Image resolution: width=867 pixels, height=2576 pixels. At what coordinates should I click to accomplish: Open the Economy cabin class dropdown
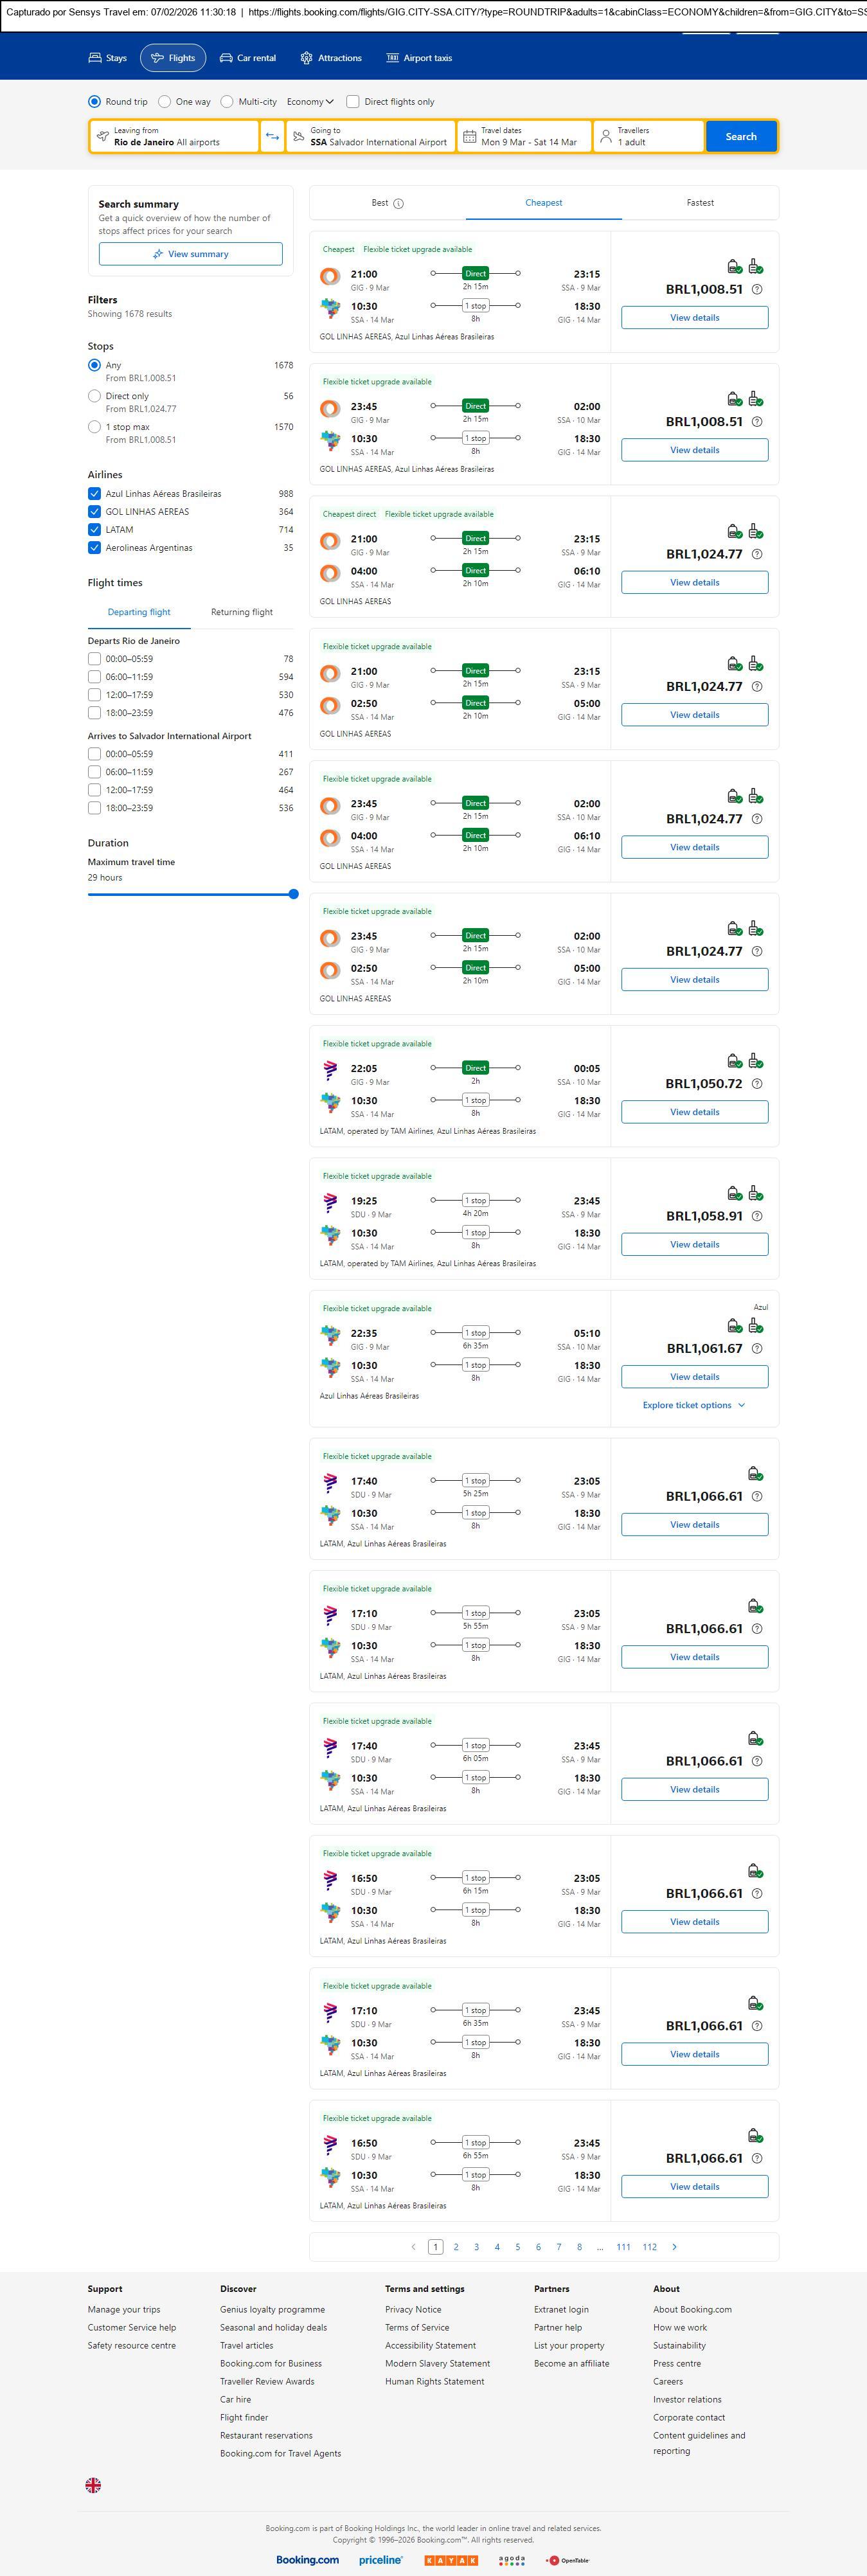[310, 102]
